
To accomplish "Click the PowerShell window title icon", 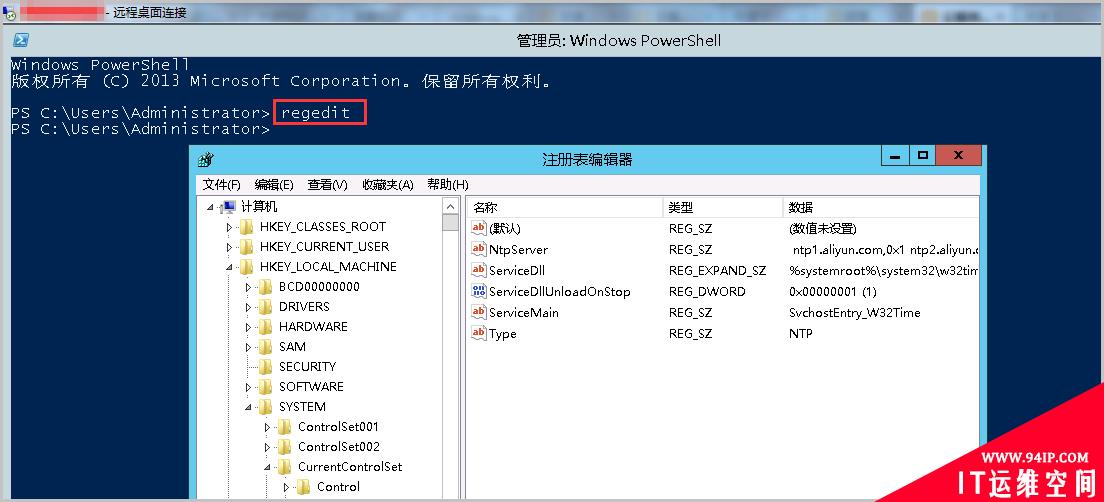I will coord(21,39).
